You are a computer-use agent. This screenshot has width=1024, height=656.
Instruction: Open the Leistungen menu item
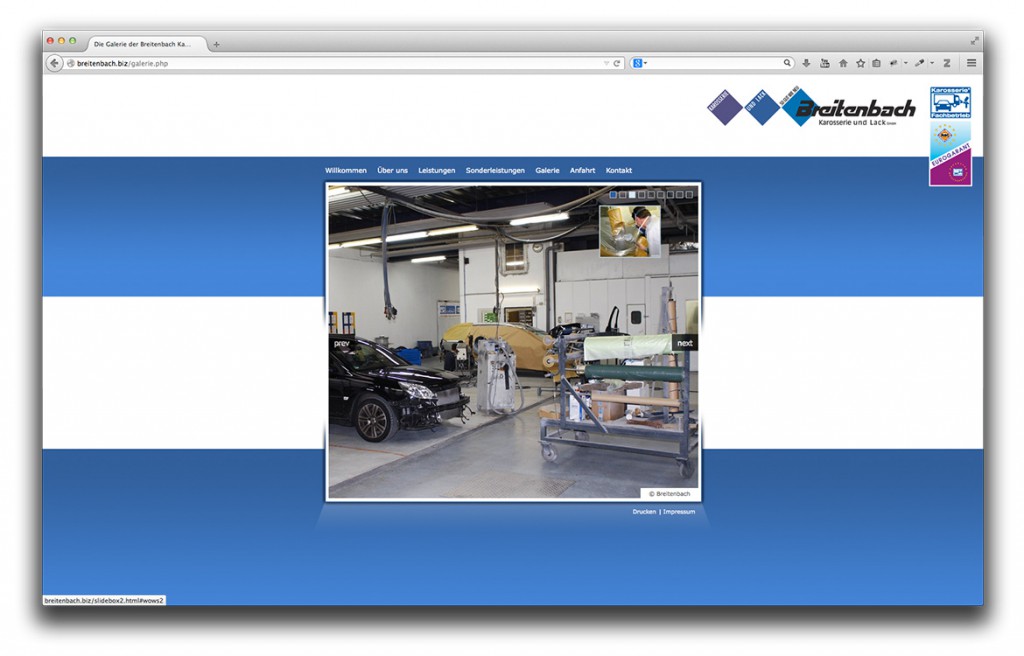(x=436, y=171)
